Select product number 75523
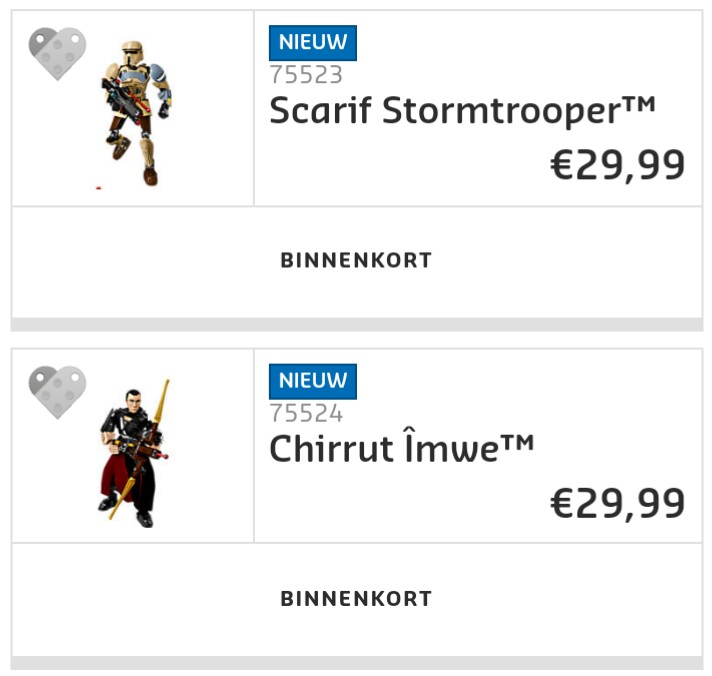 (306, 75)
